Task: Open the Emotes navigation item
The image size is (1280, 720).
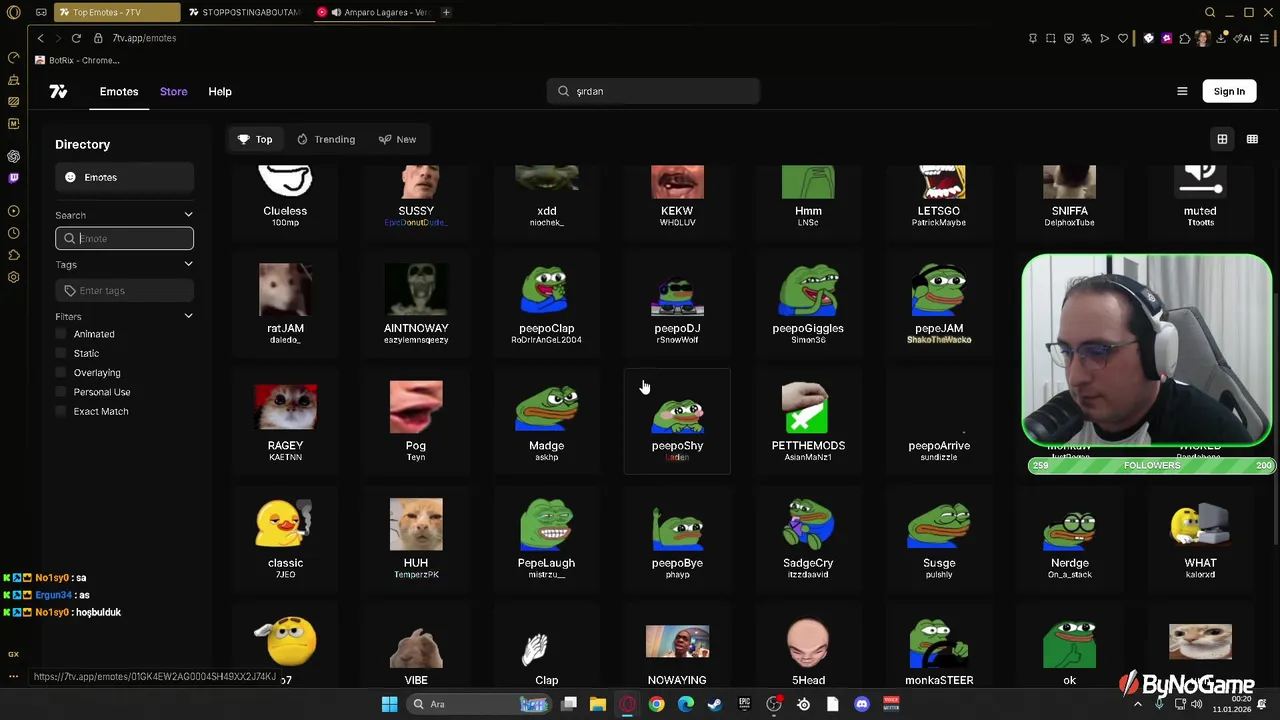Action: click(119, 91)
